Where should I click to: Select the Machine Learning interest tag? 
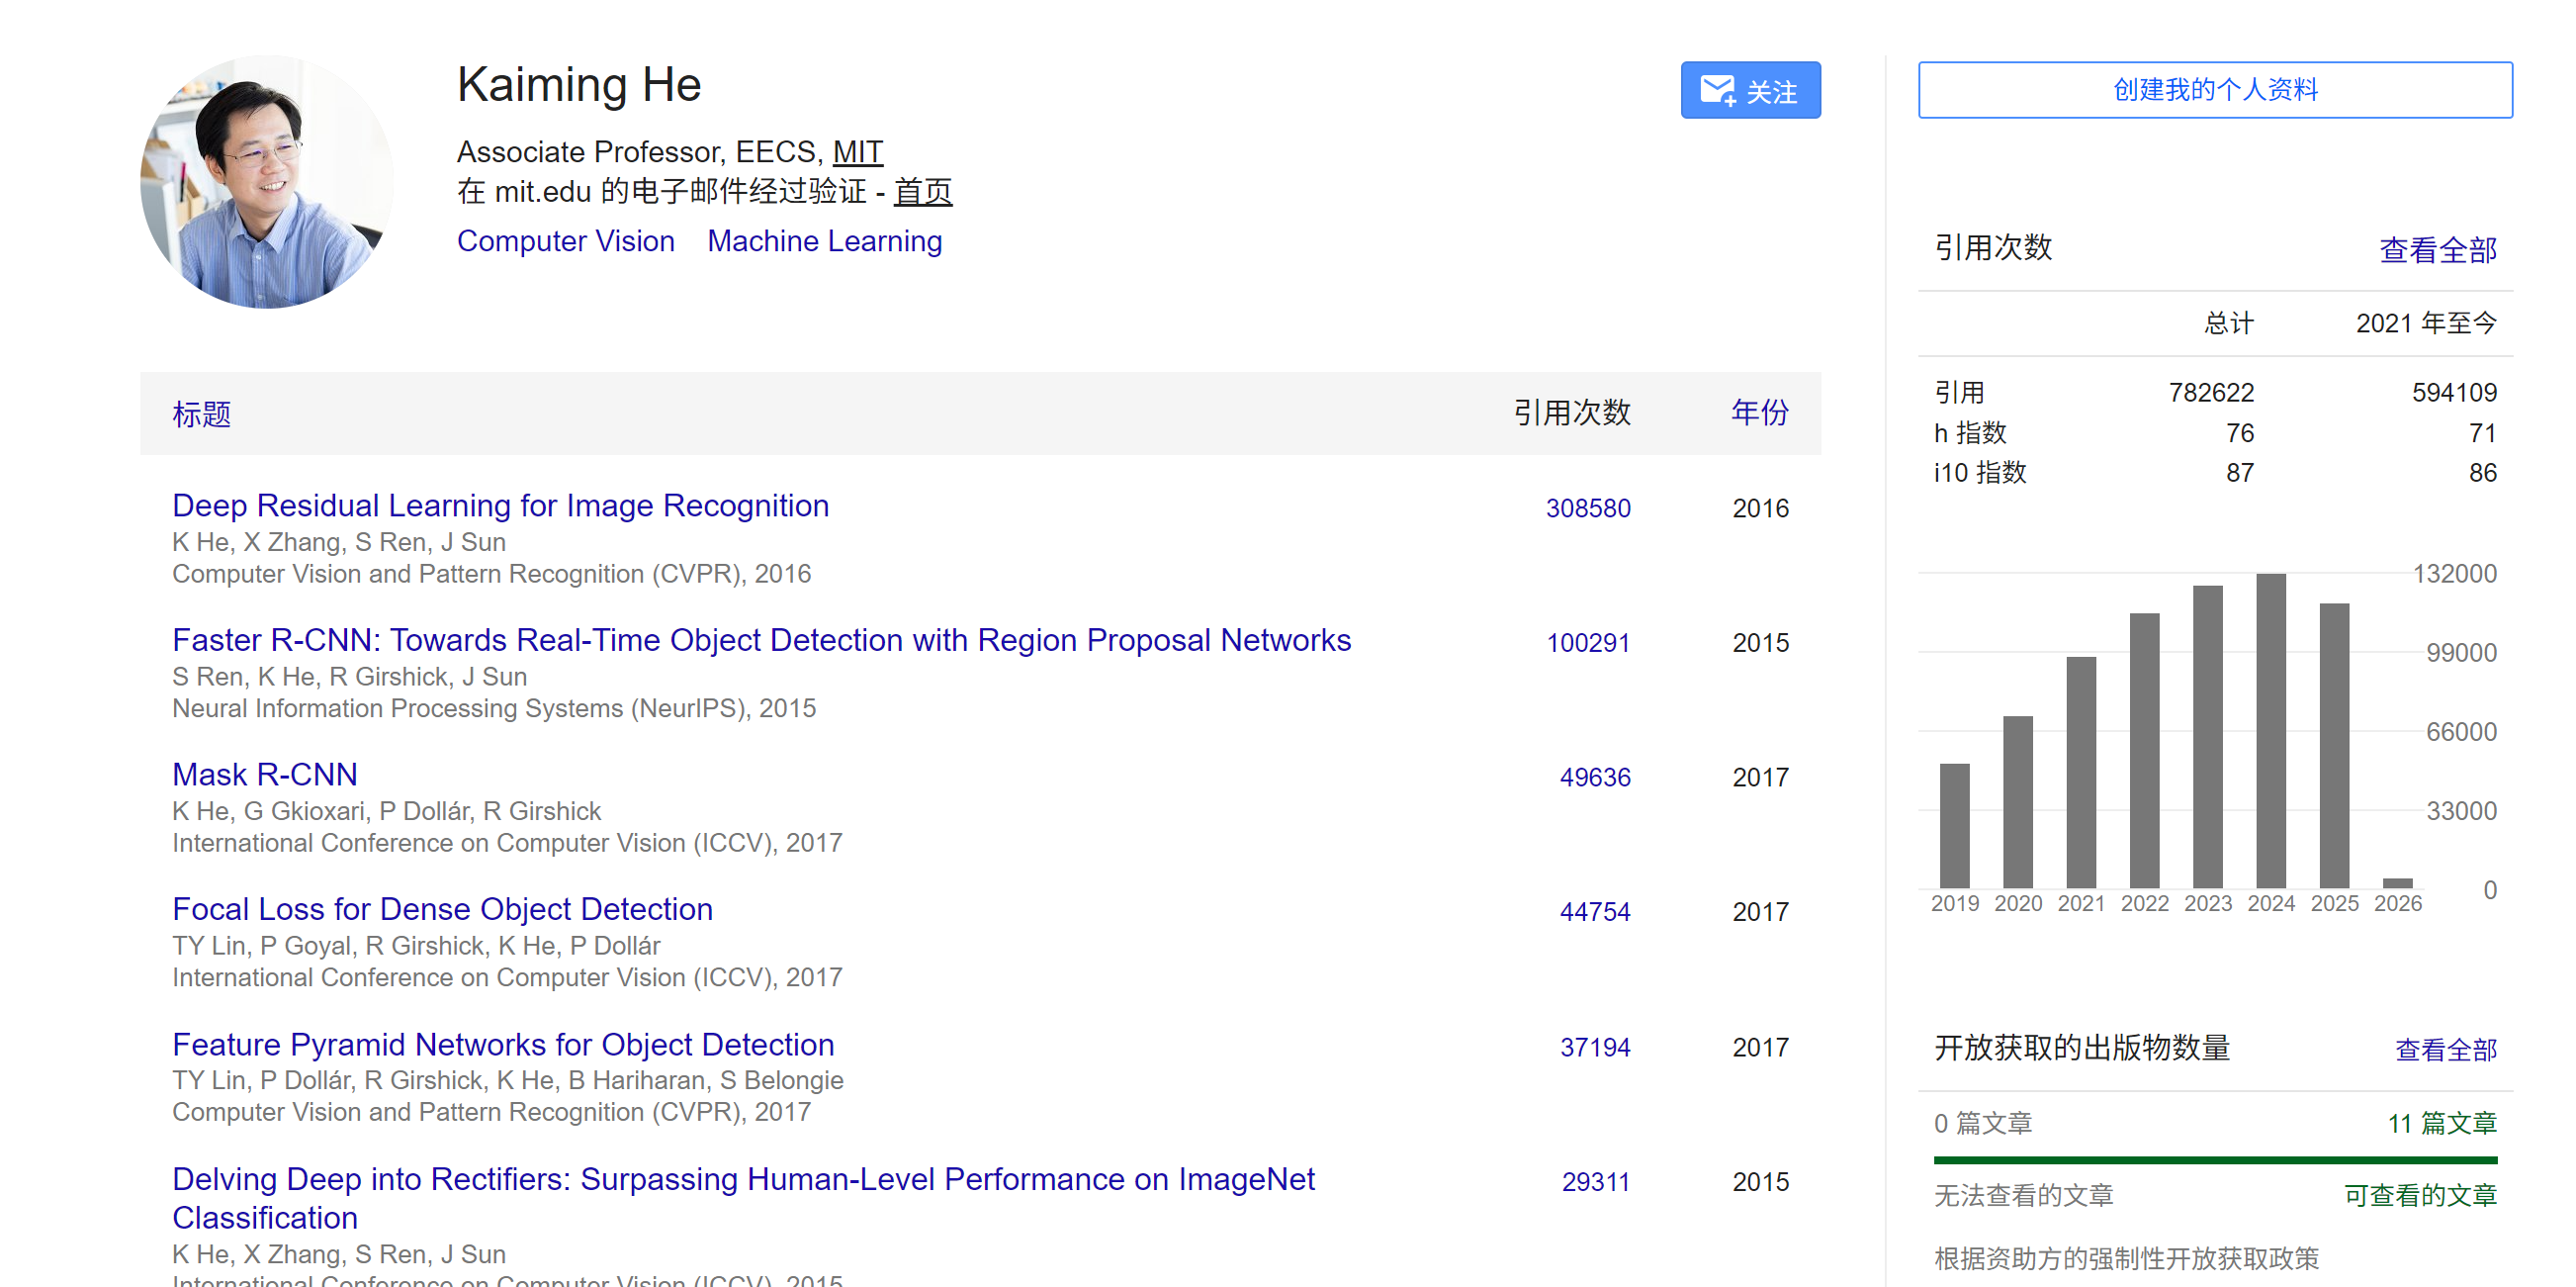click(824, 241)
